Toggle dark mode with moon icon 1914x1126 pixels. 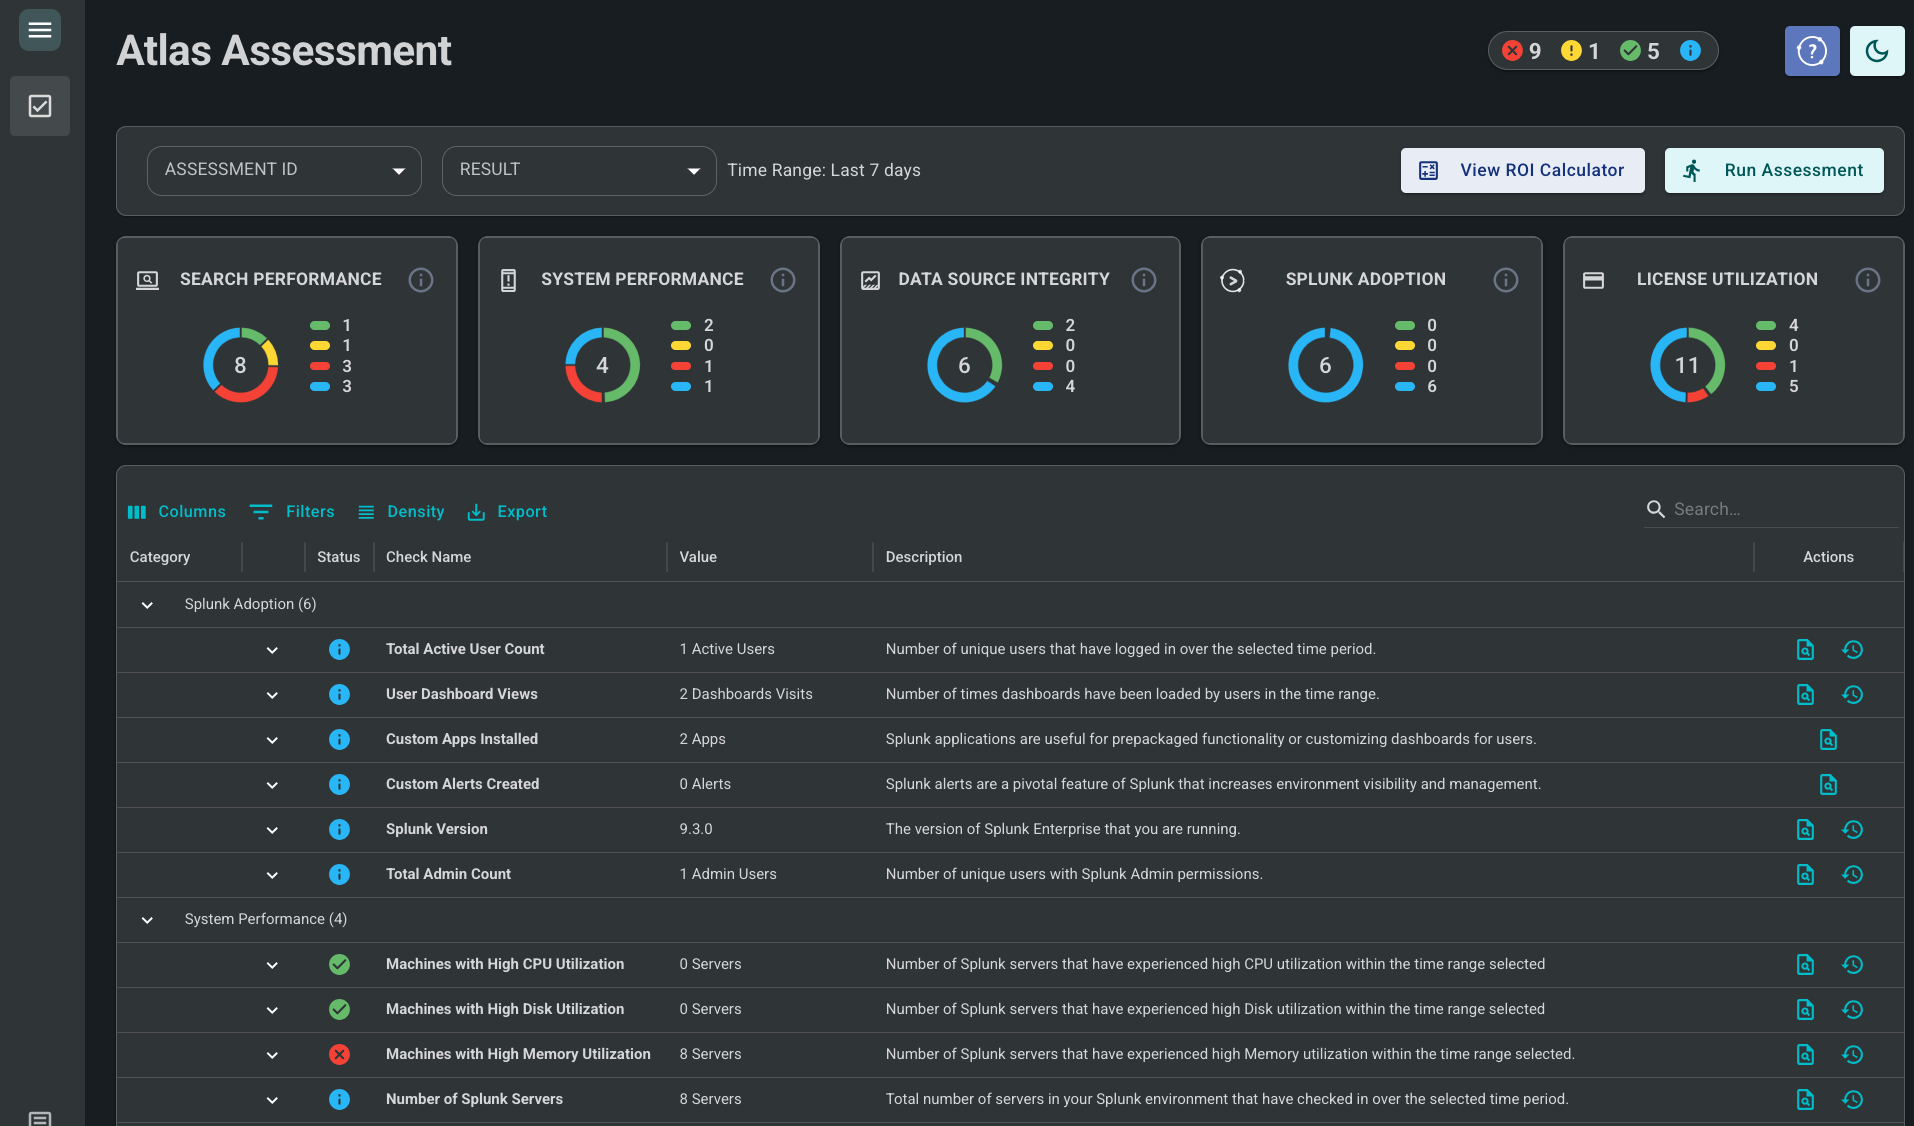point(1877,51)
